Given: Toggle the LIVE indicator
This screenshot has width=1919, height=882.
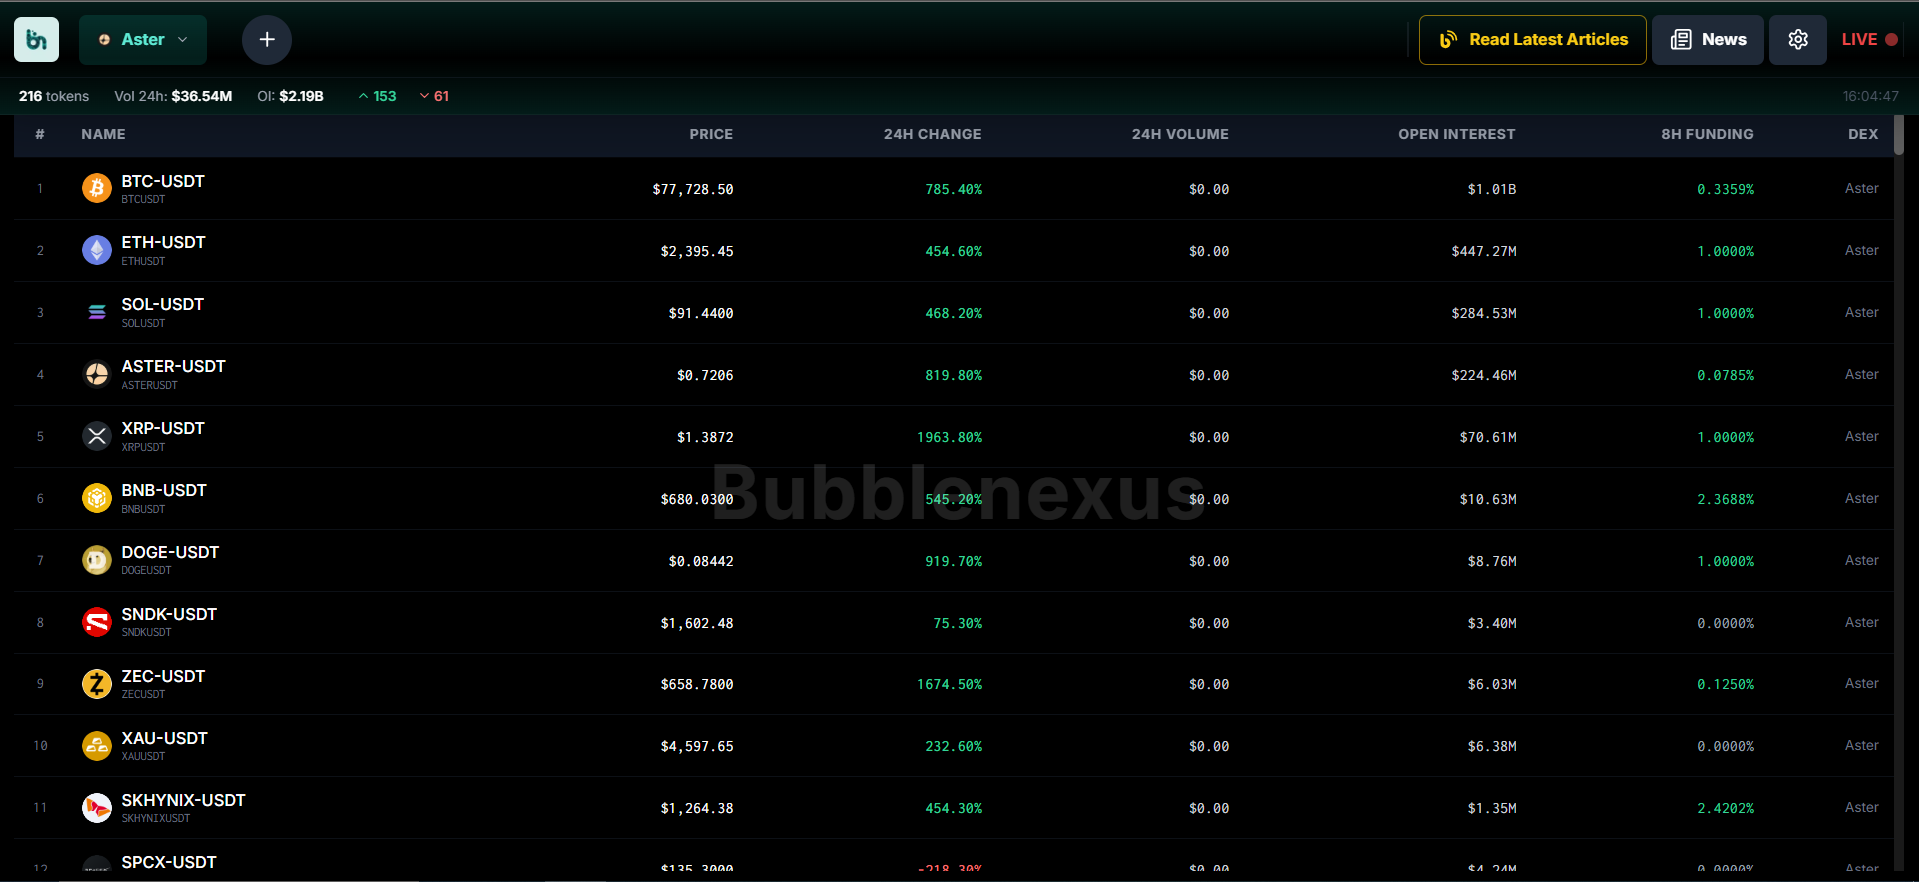Looking at the screenshot, I should coord(1869,40).
